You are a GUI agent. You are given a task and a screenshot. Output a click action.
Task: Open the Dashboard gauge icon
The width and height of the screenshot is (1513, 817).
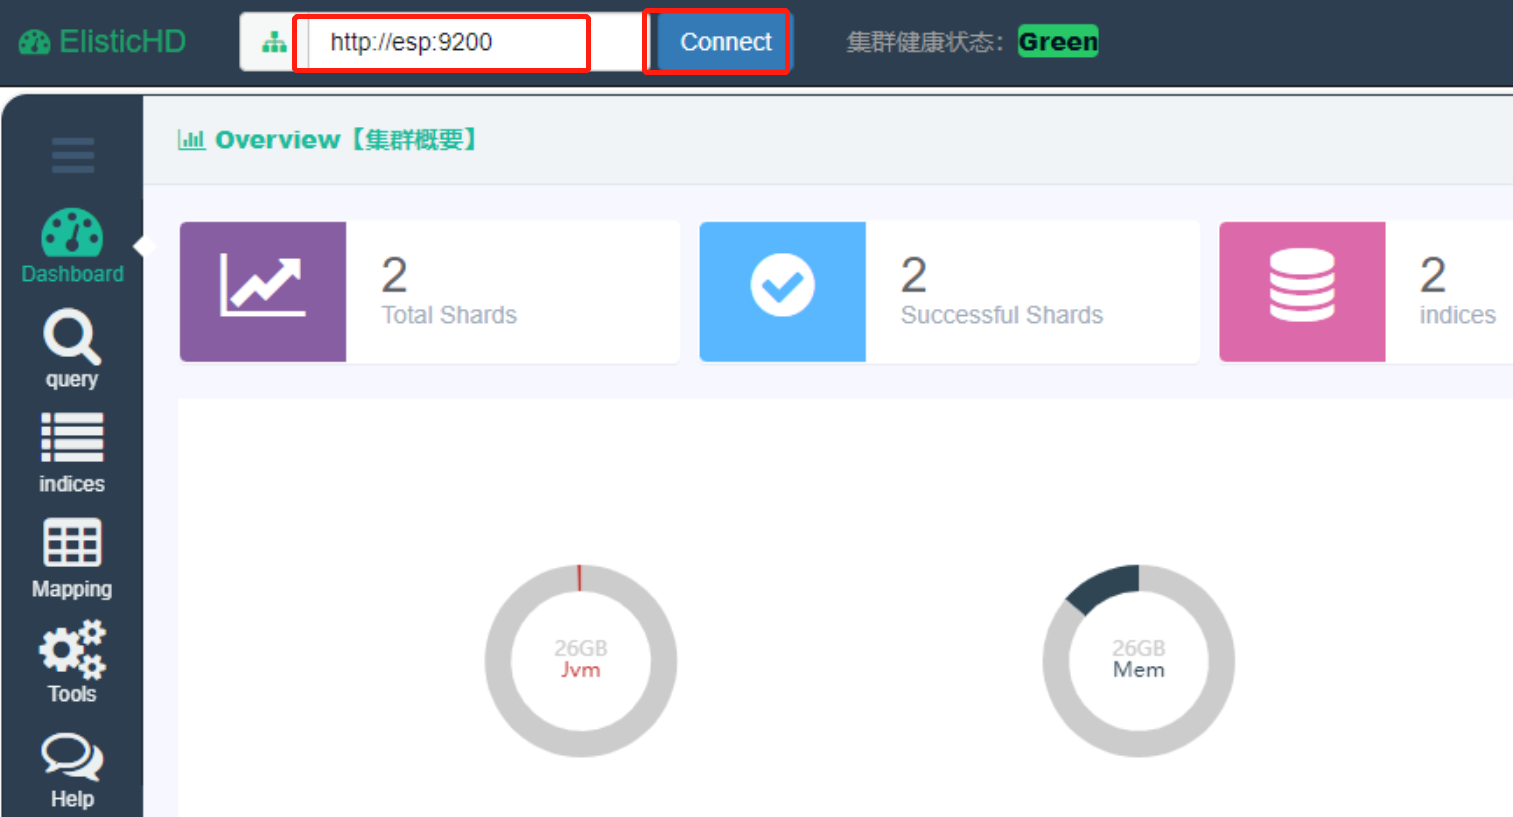(72, 233)
